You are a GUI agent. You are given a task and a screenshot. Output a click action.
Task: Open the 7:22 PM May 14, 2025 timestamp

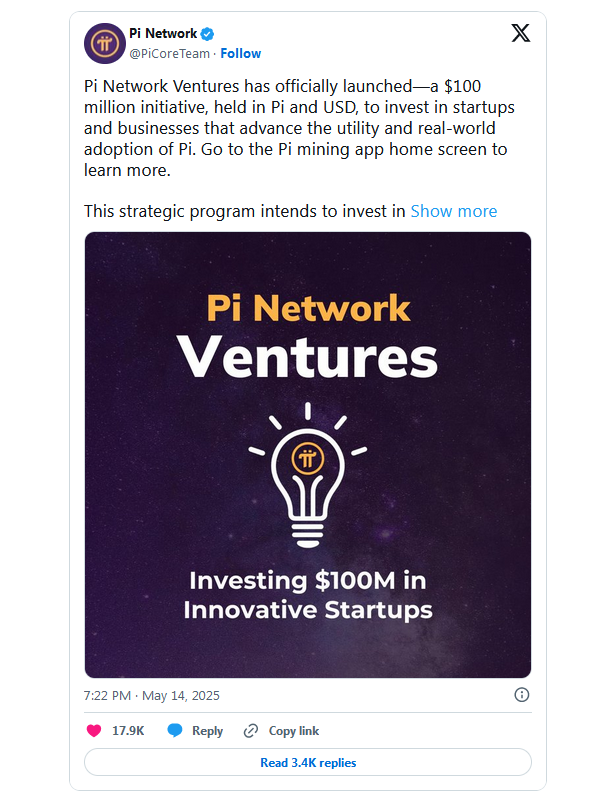point(152,695)
